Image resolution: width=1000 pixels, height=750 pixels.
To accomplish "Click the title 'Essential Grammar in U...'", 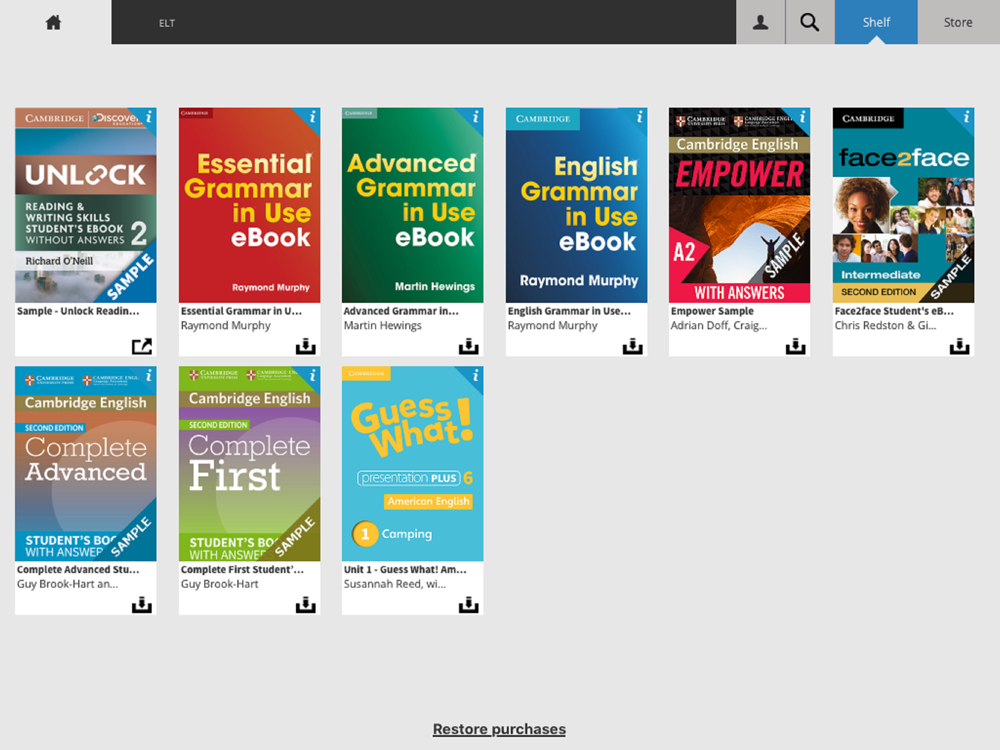I will point(241,311).
